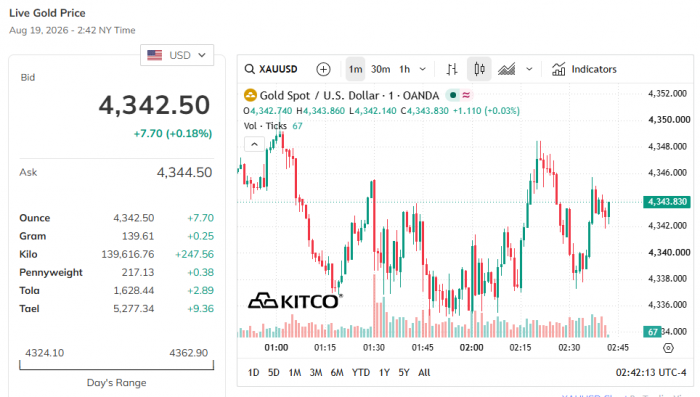The height and width of the screenshot is (397, 700).
Task: Select the 6M date range
Action: coord(337,372)
